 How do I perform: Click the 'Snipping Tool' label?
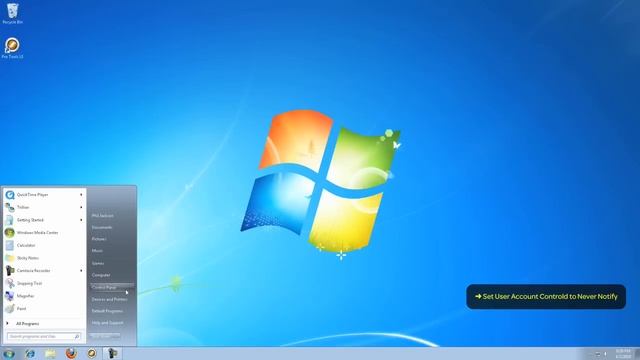click(29, 283)
